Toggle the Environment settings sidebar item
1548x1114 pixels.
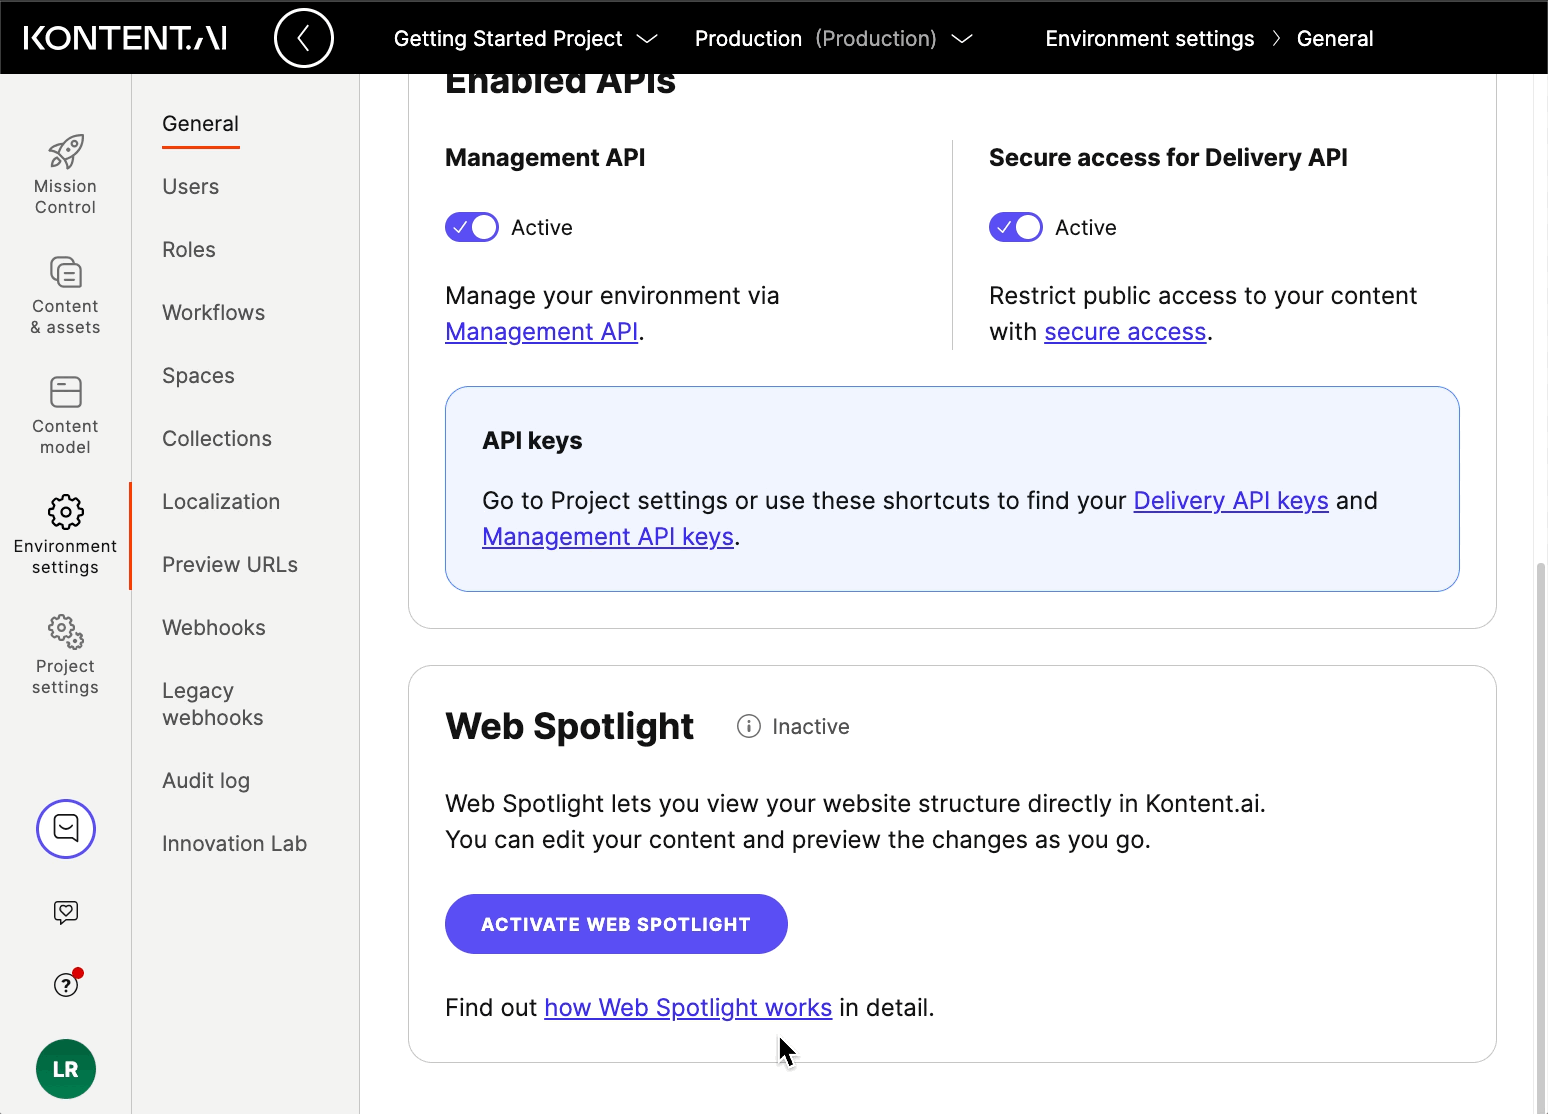coord(65,533)
